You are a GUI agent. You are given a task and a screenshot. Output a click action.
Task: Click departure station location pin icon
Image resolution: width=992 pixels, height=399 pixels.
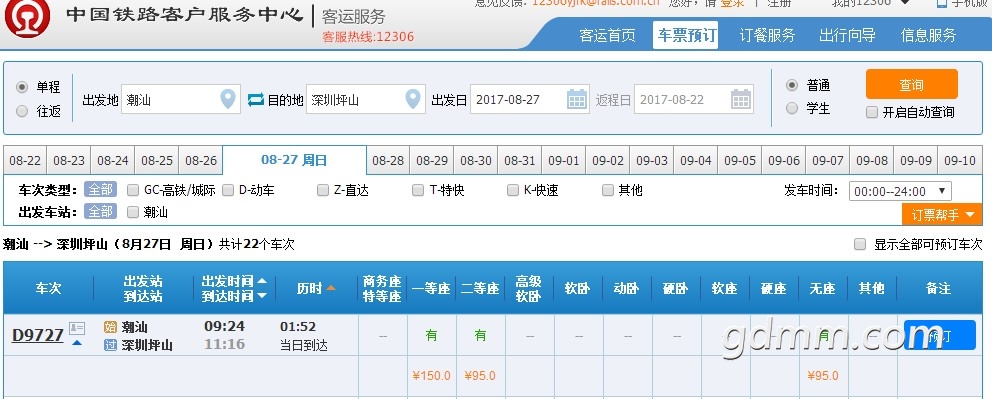228,99
